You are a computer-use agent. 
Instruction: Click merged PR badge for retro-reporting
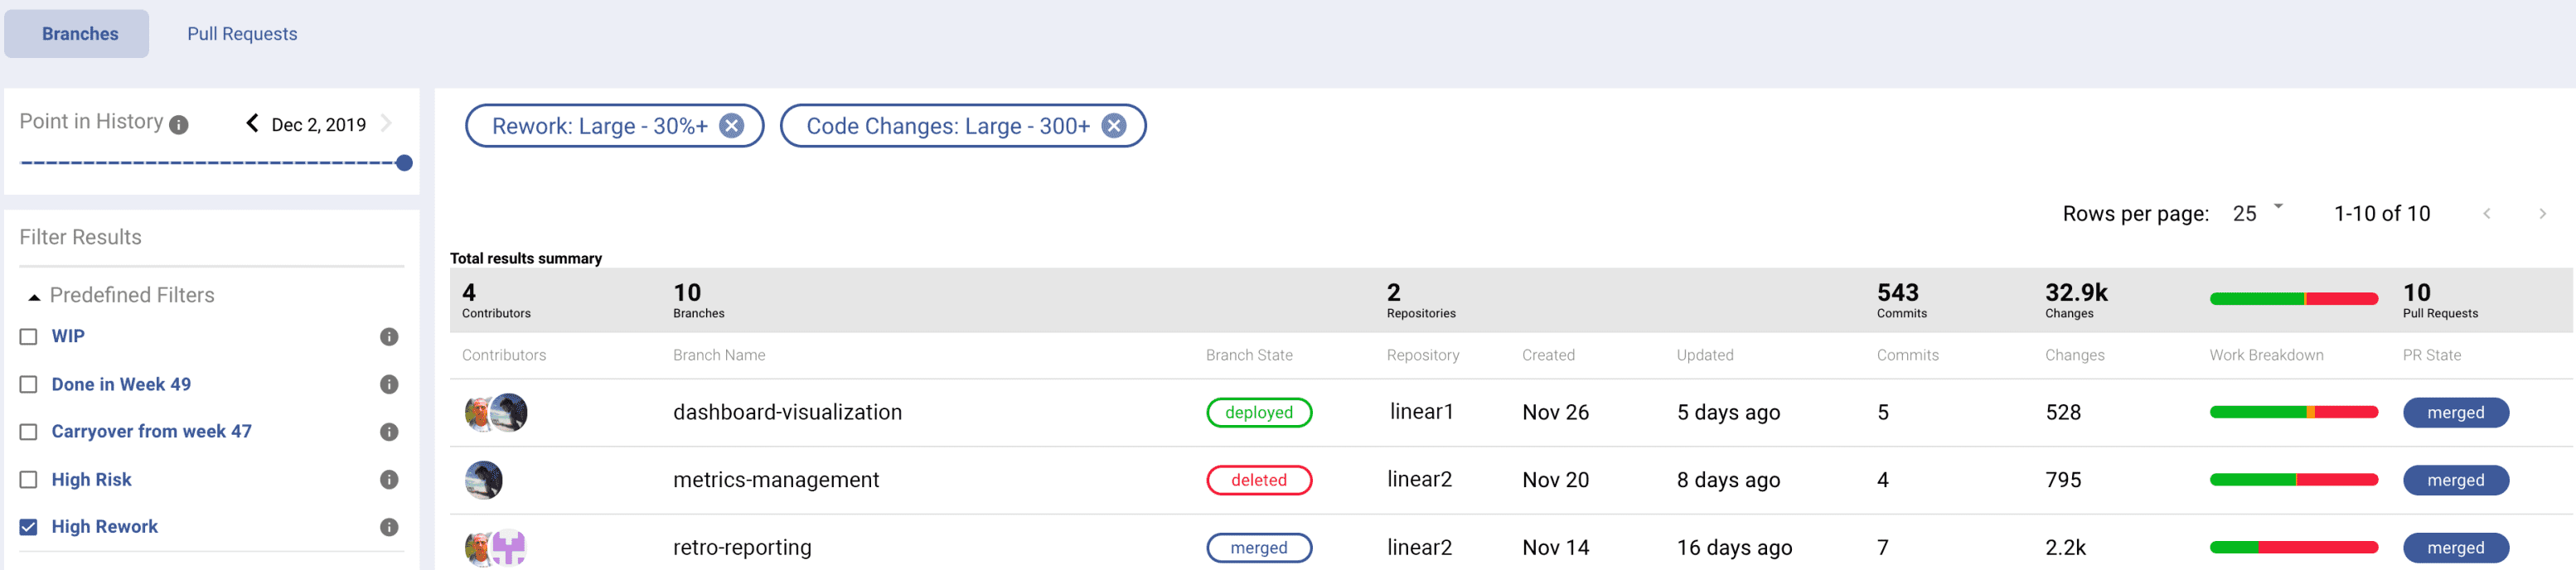coord(2455,548)
